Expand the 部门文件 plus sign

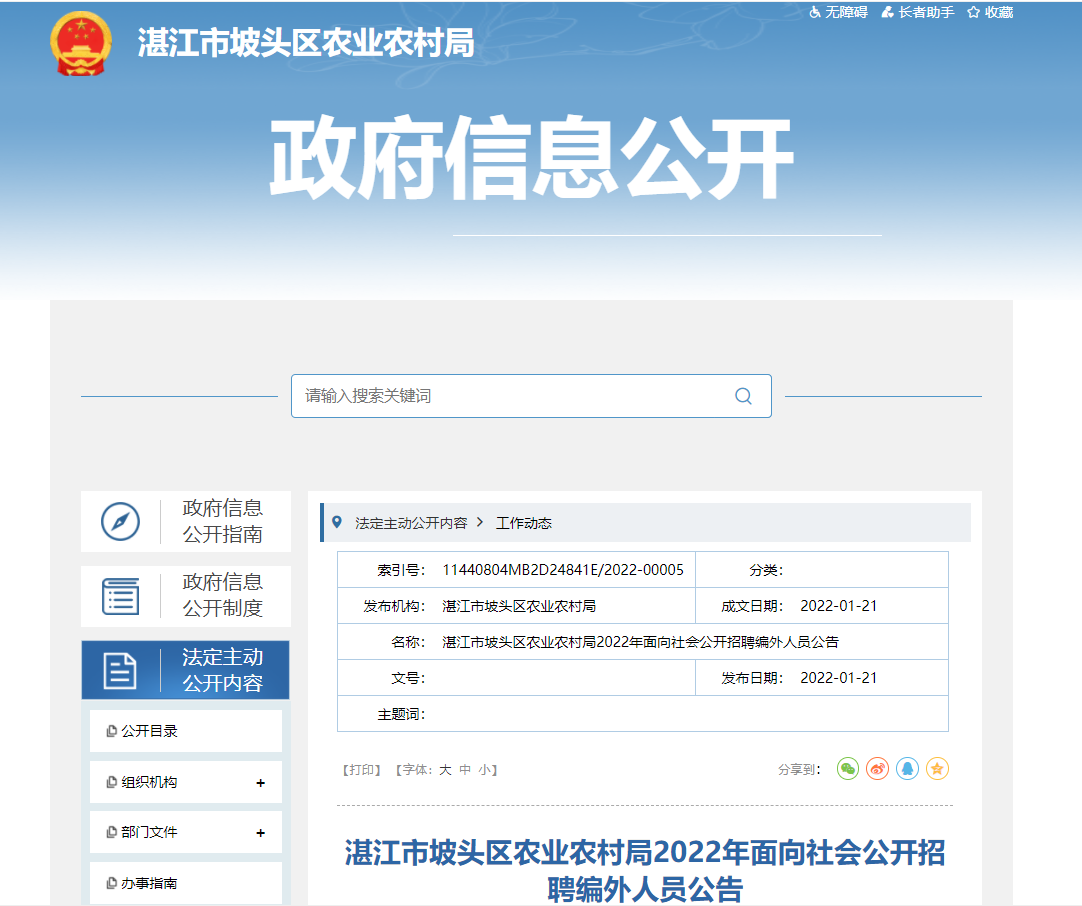click(x=260, y=833)
